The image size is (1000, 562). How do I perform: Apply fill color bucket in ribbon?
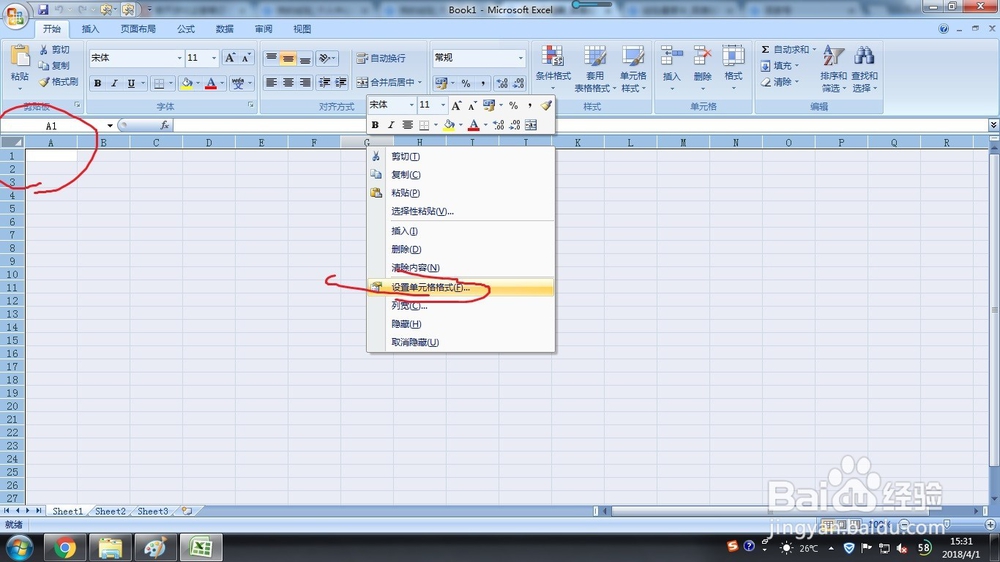187,83
